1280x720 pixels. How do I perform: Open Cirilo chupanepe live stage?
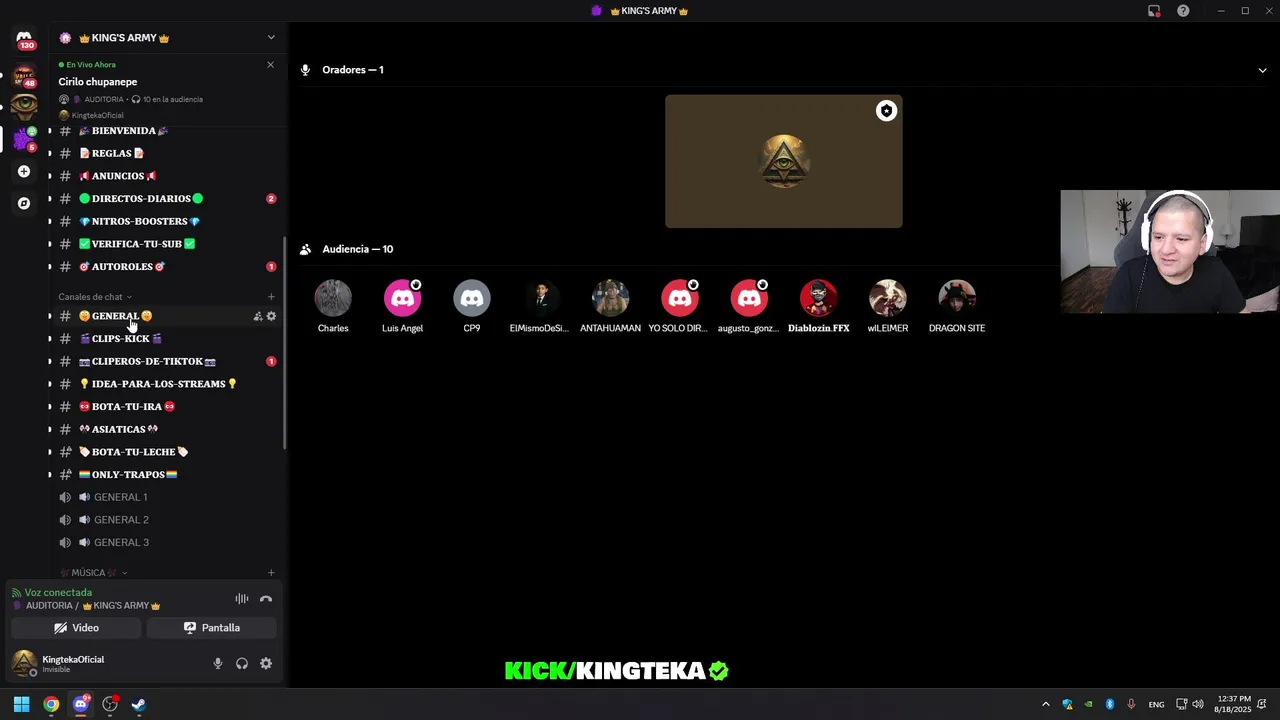pyautogui.click(x=98, y=82)
